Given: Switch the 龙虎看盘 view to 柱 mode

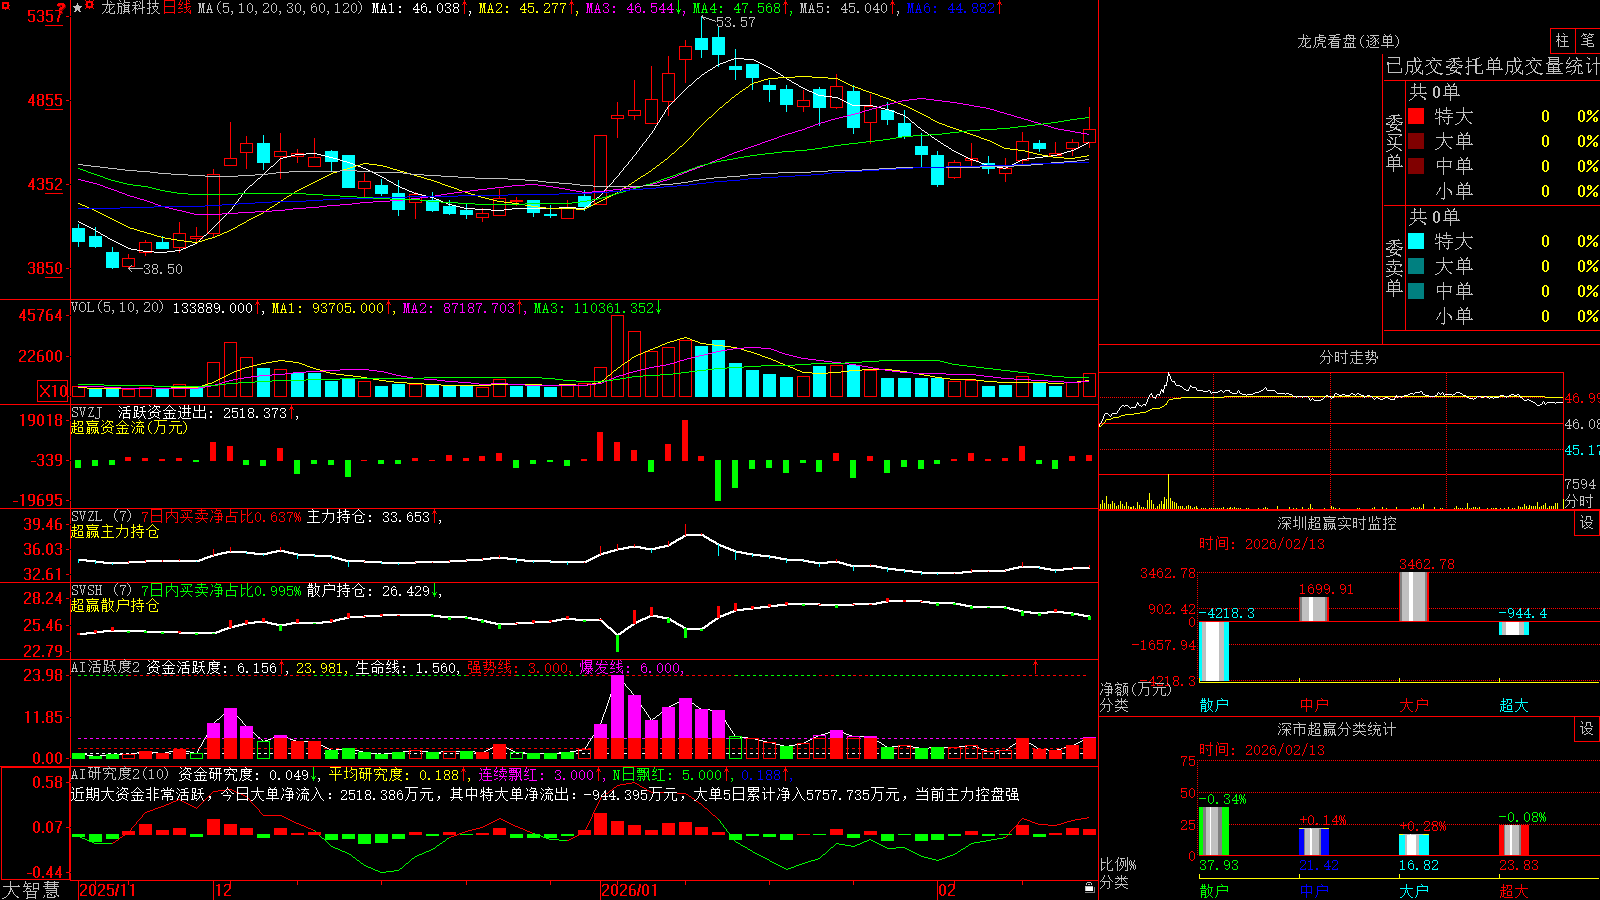Looking at the screenshot, I should [x=1562, y=40].
